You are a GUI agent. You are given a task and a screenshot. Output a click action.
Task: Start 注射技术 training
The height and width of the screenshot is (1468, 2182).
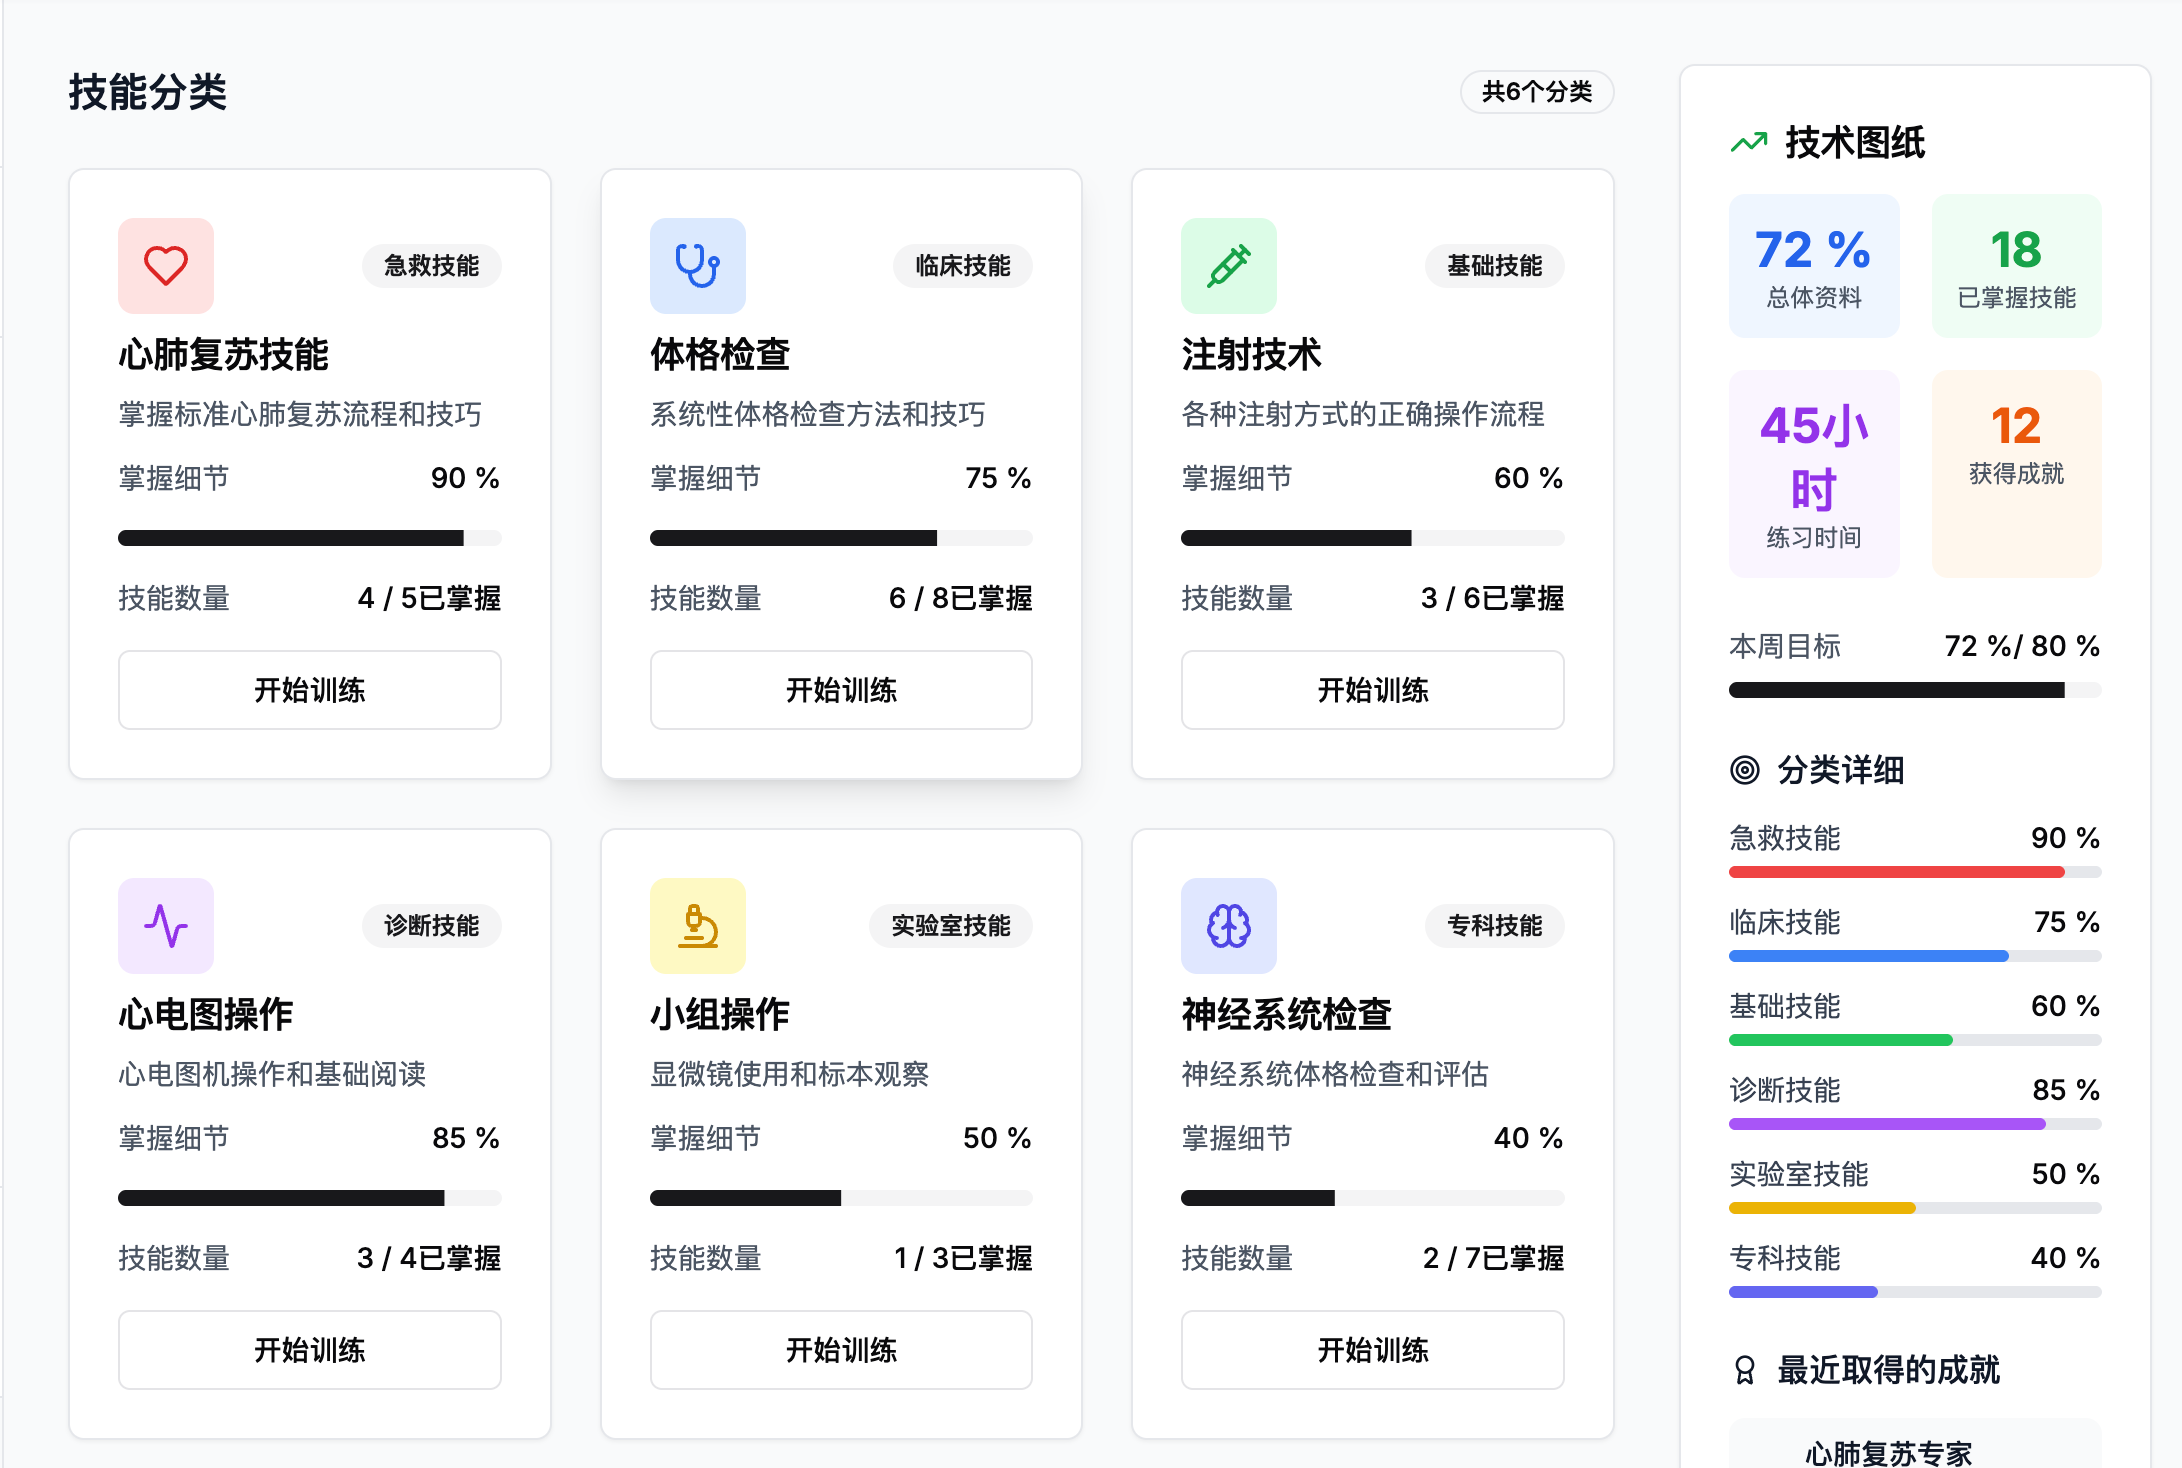1372,690
